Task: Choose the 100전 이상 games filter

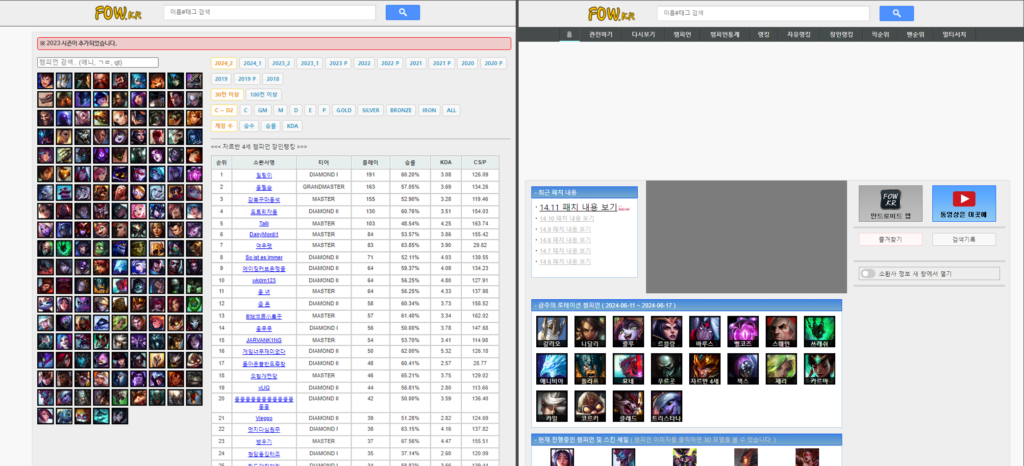Action: (264, 95)
